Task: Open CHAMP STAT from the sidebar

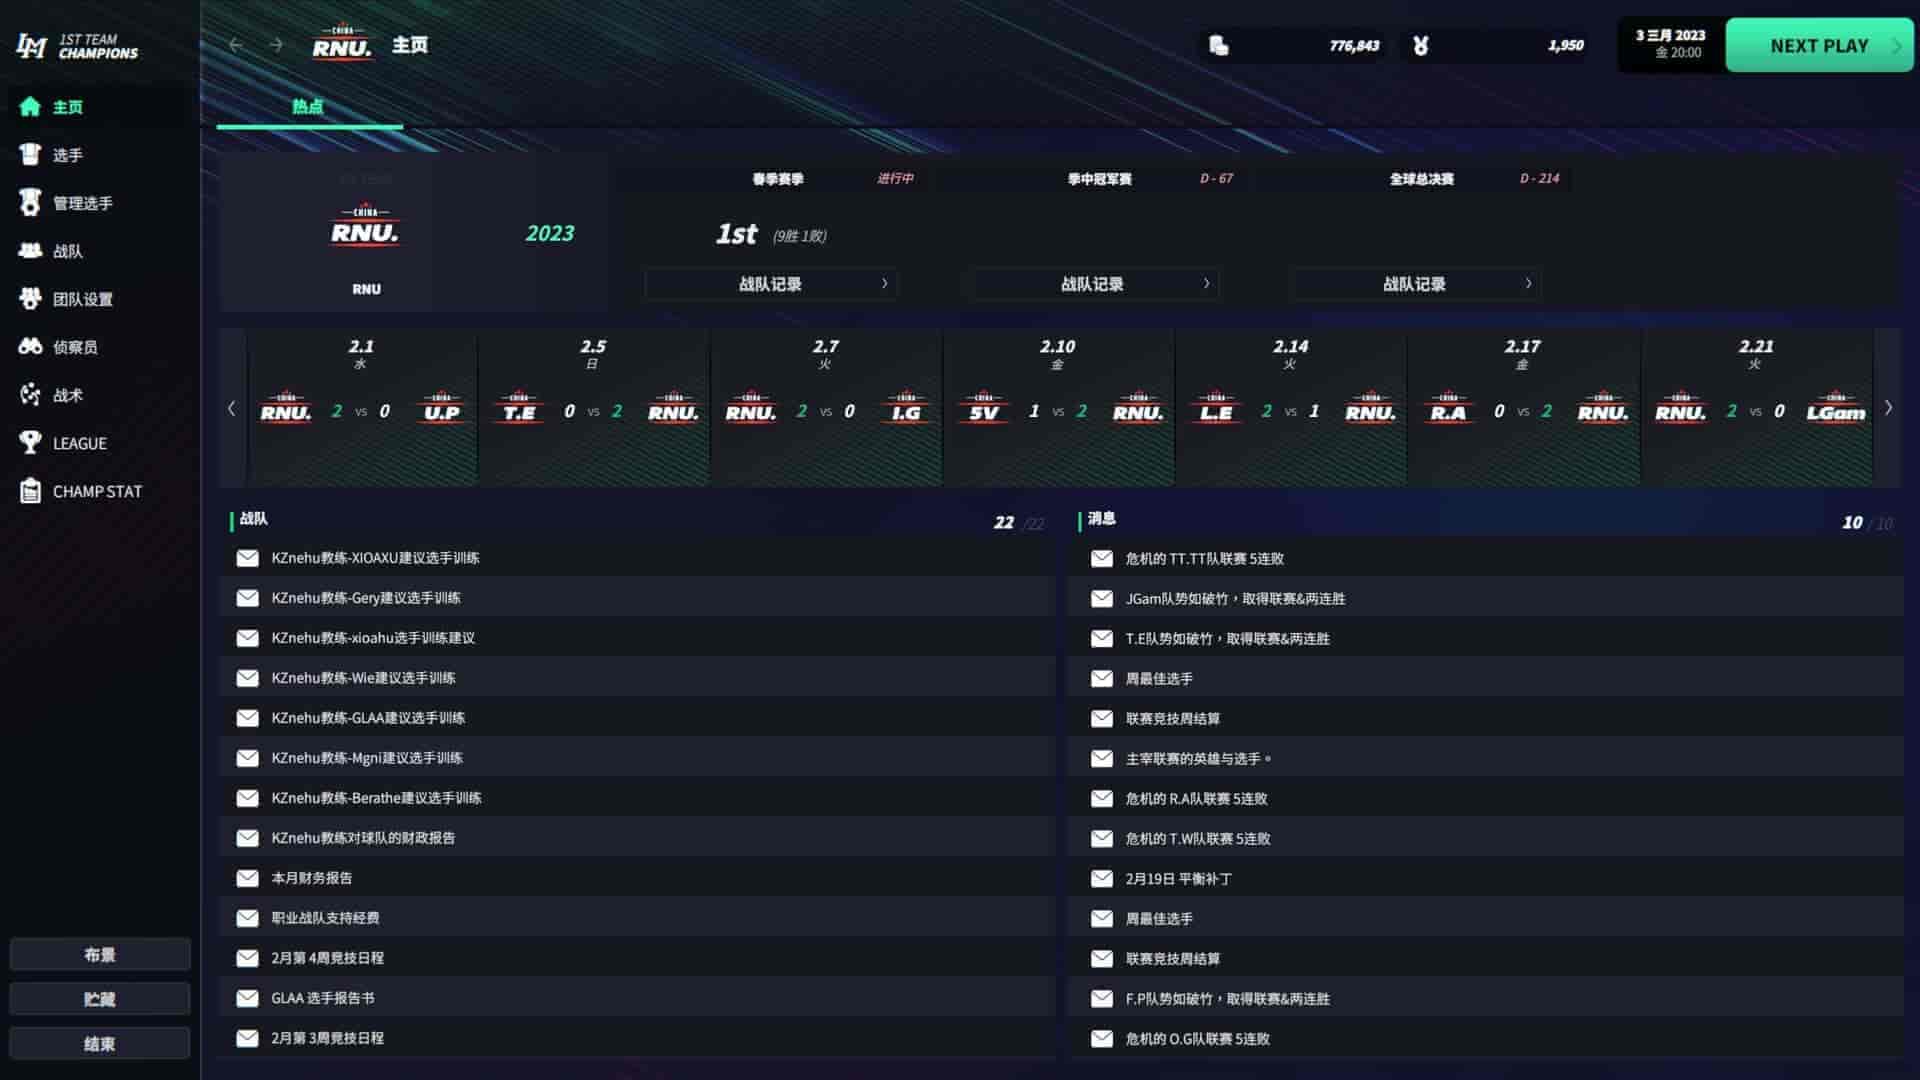Action: tap(31, 491)
